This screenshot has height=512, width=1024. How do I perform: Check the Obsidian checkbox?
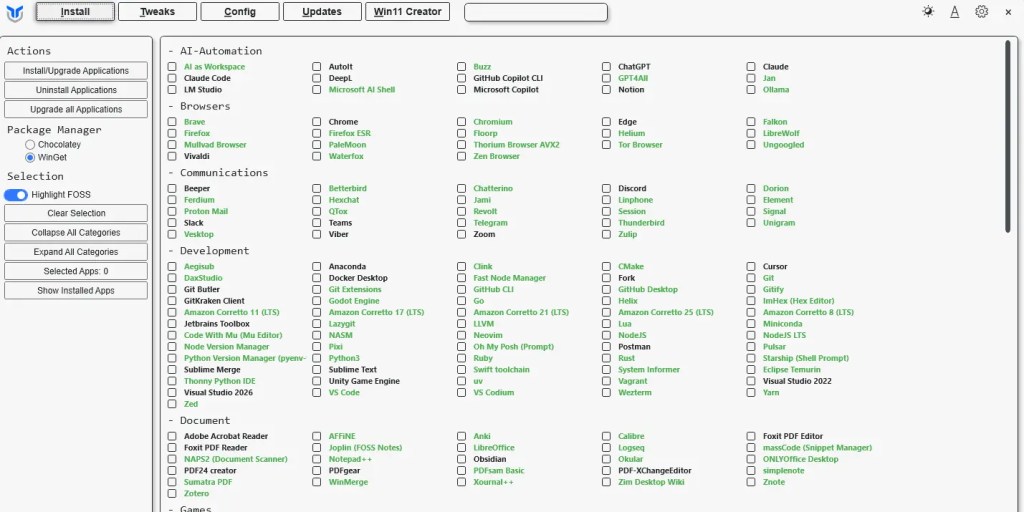click(x=462, y=459)
